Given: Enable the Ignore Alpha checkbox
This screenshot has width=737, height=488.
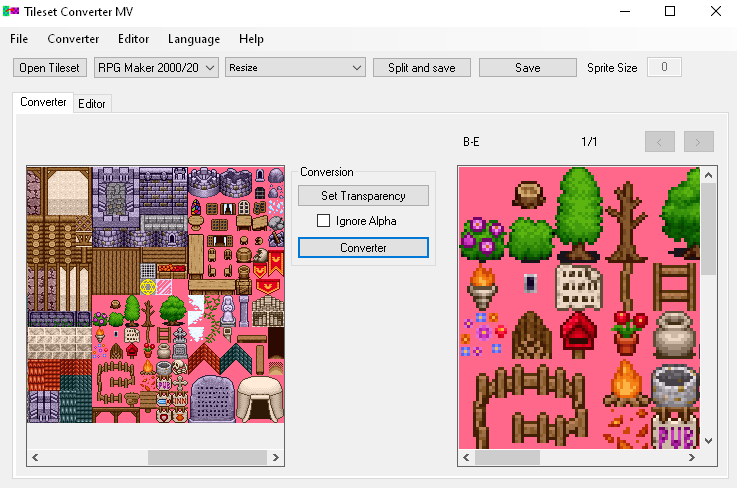Looking at the screenshot, I should 324,221.
